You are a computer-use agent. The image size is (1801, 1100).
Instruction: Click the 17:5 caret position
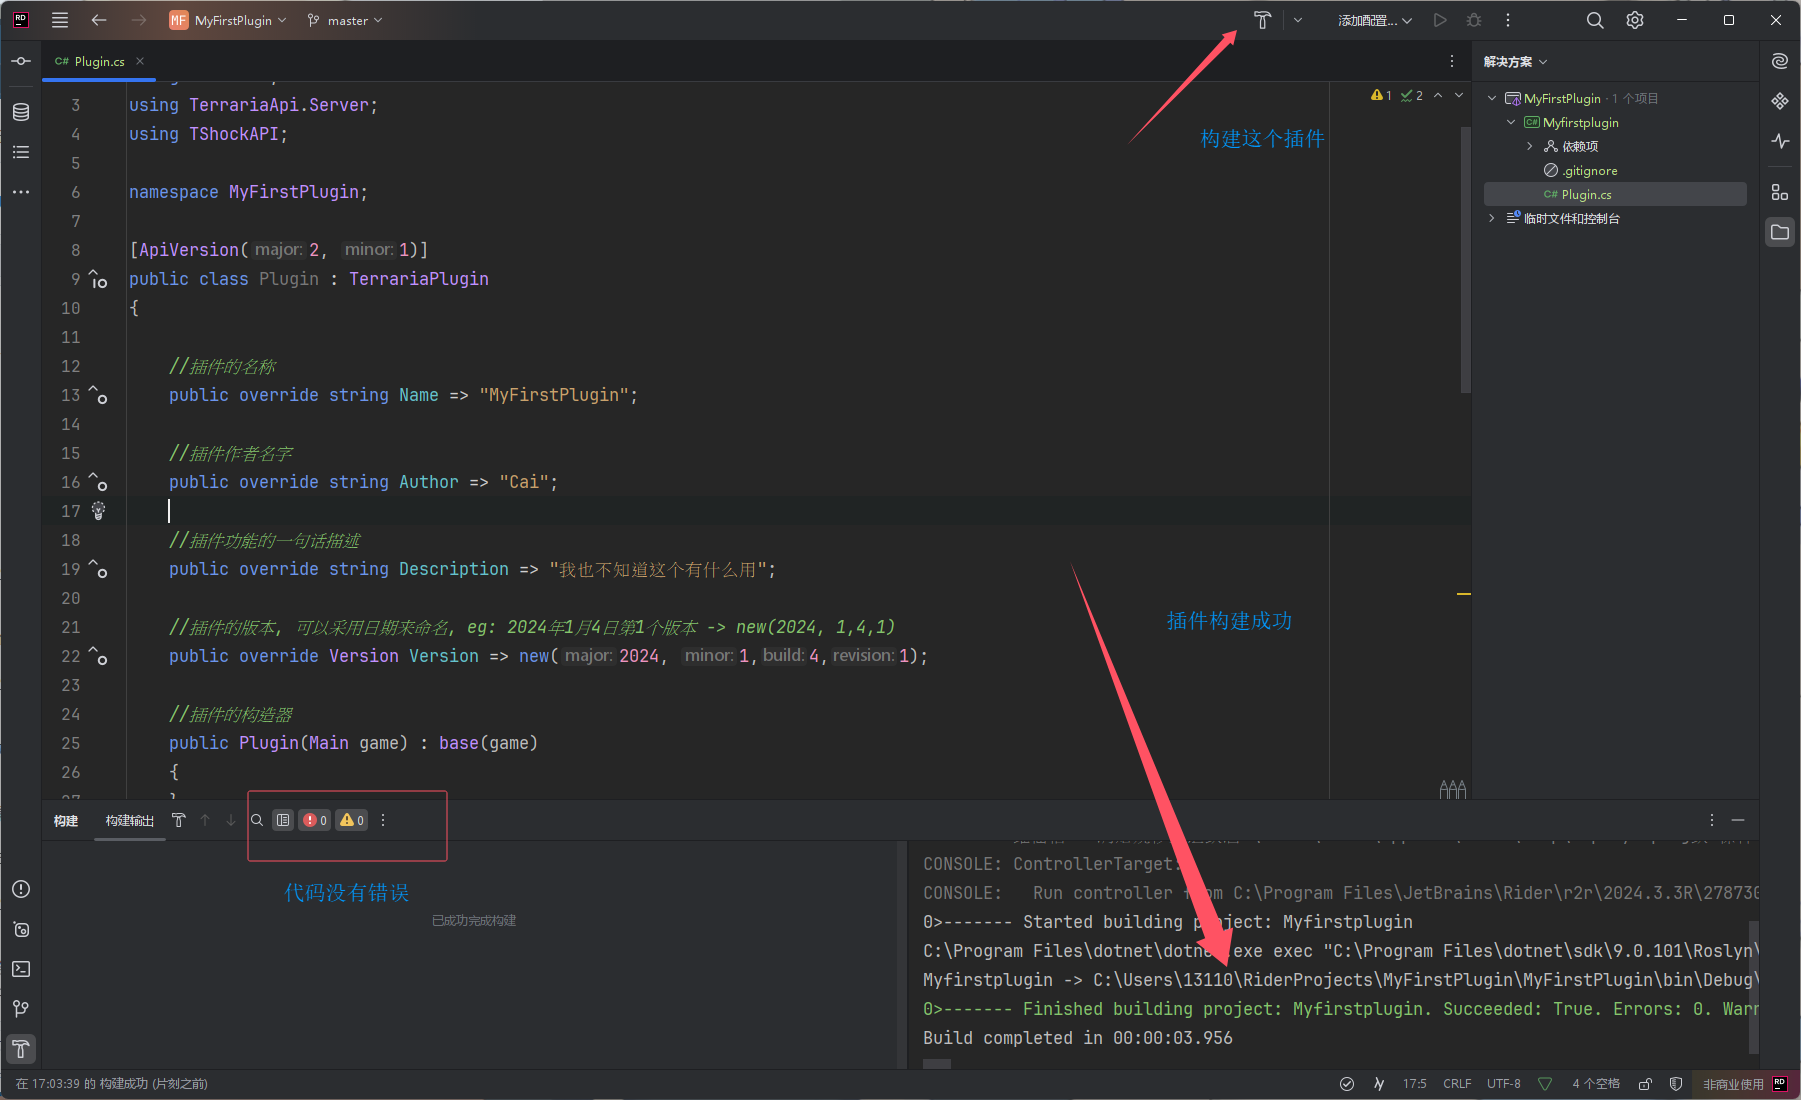click(x=1414, y=1084)
